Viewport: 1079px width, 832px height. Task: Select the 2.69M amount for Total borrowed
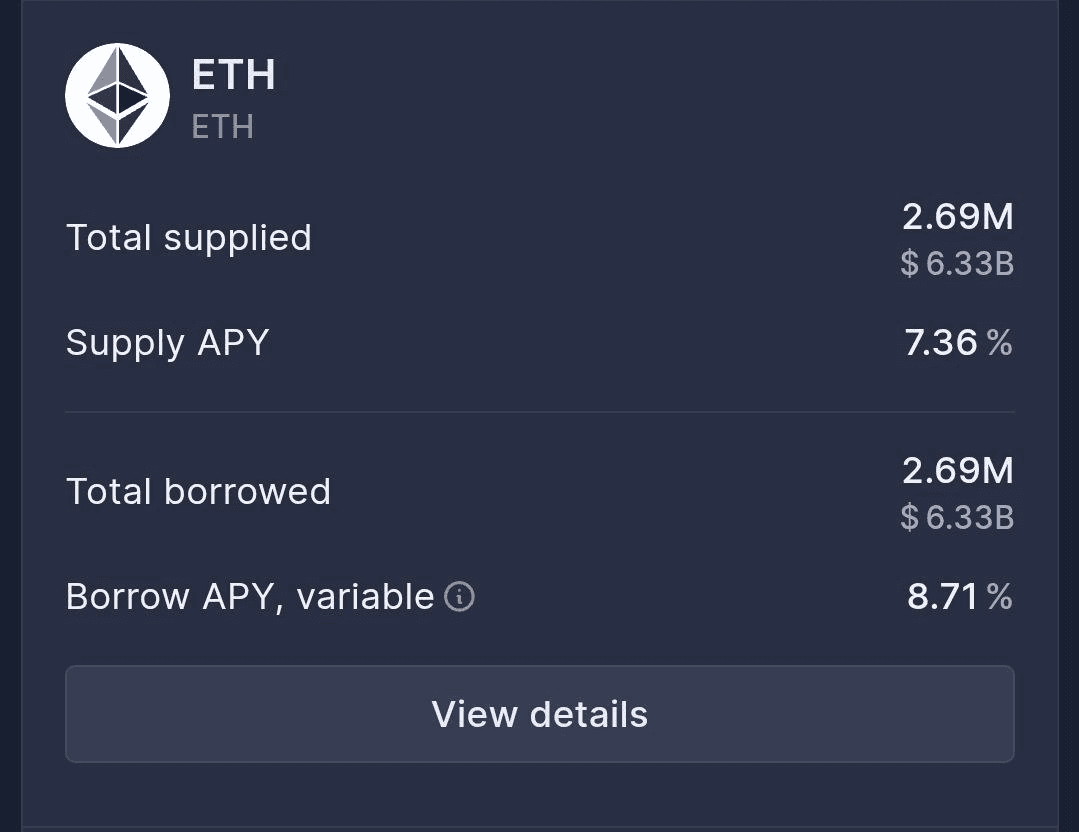(957, 470)
